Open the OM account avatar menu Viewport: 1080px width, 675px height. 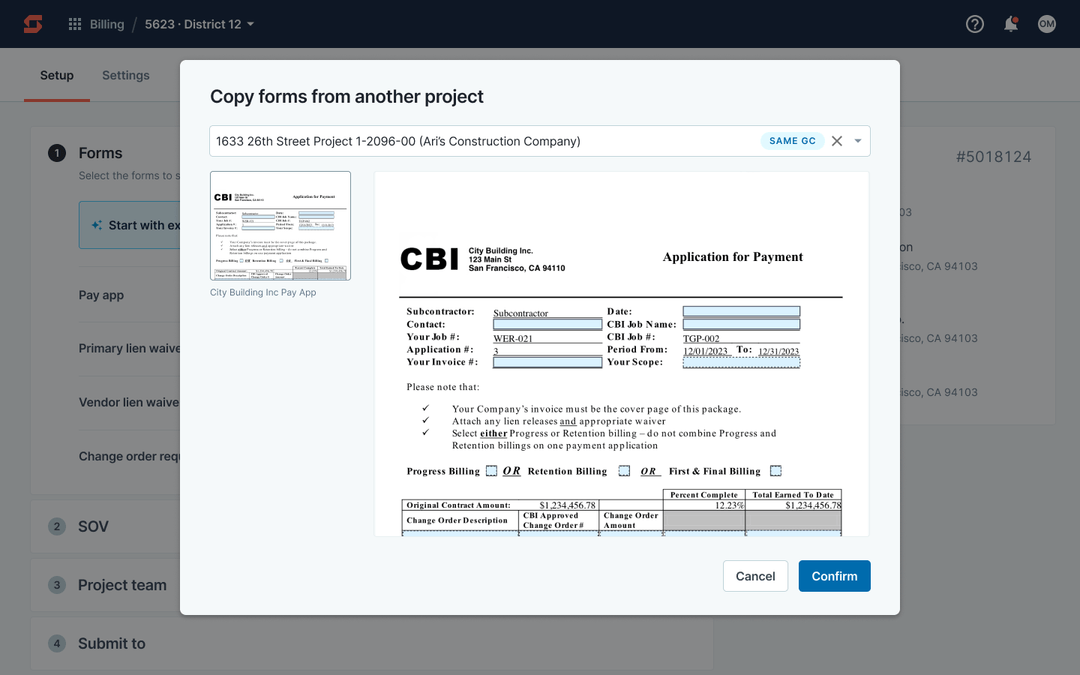tap(1046, 23)
